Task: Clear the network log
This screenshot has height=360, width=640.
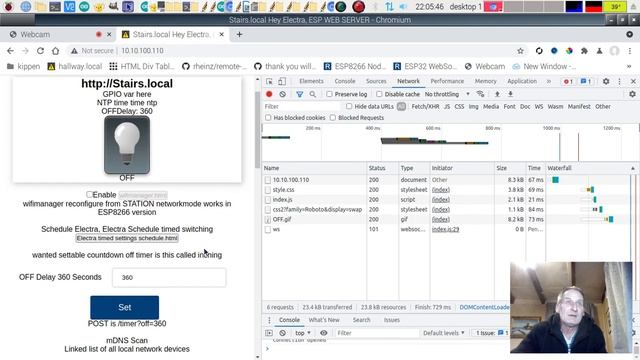Action: [x=282, y=94]
